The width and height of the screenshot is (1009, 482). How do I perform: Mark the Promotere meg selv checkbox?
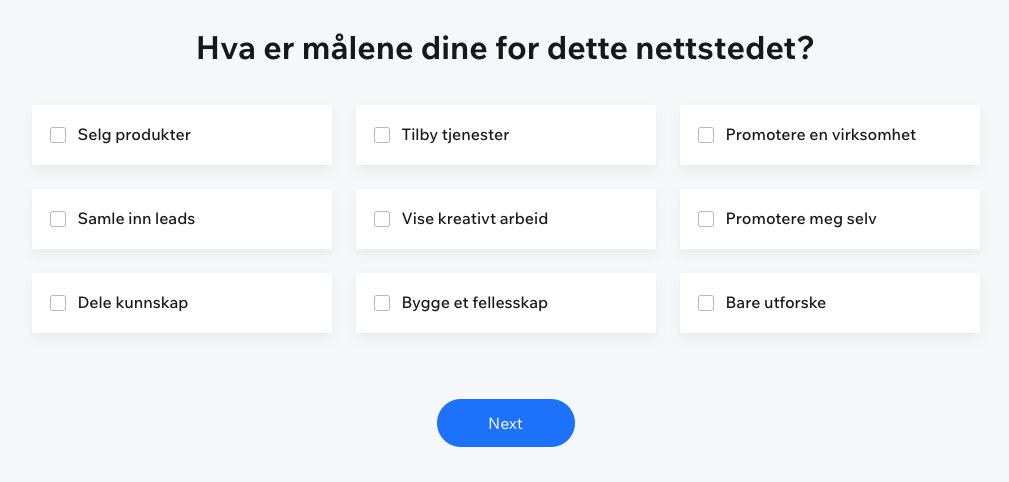[706, 219]
